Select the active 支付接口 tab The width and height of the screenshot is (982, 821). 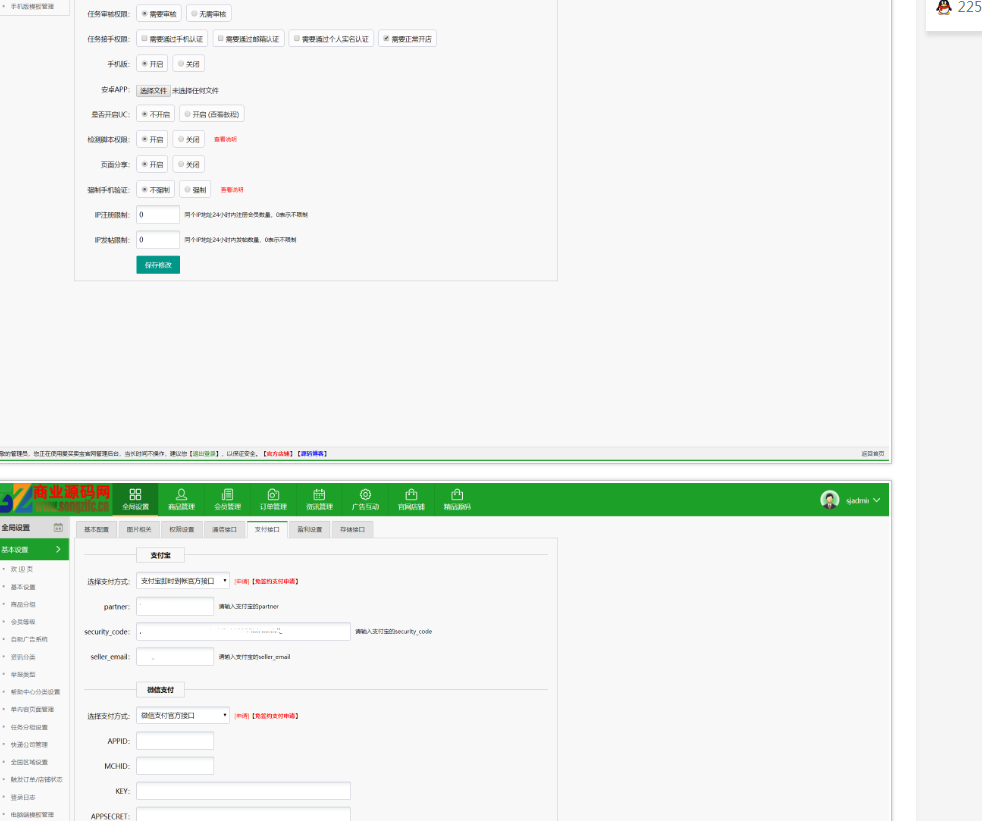(x=267, y=529)
